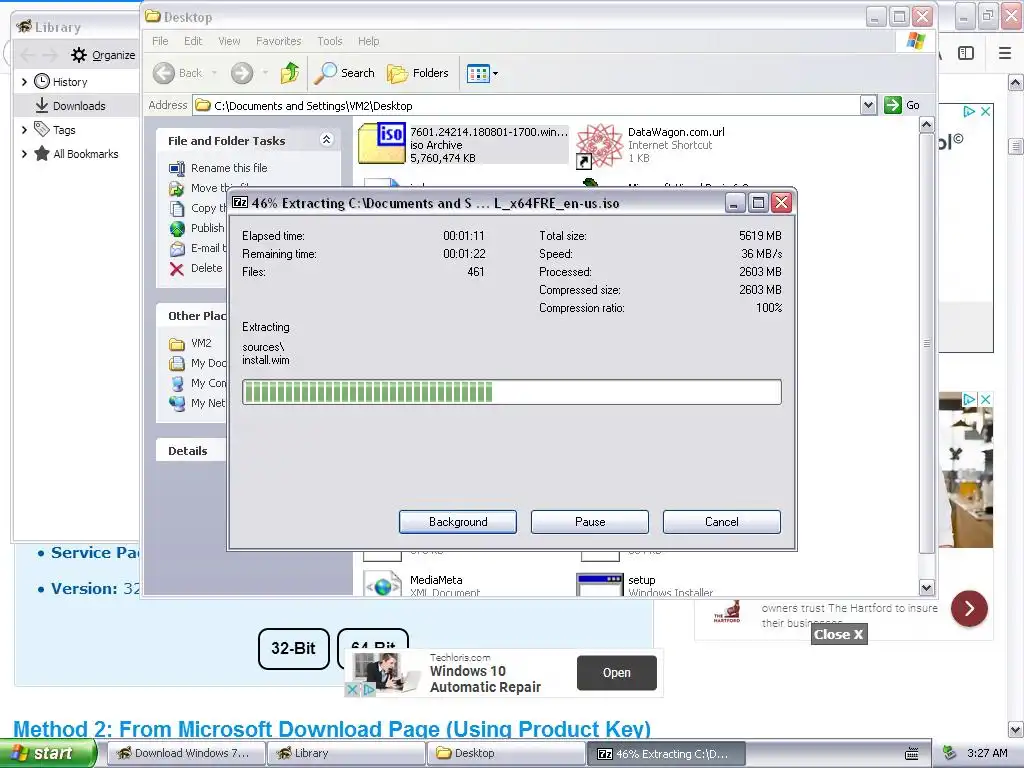Click the taskbar clock 3:27 AM

pos(987,753)
